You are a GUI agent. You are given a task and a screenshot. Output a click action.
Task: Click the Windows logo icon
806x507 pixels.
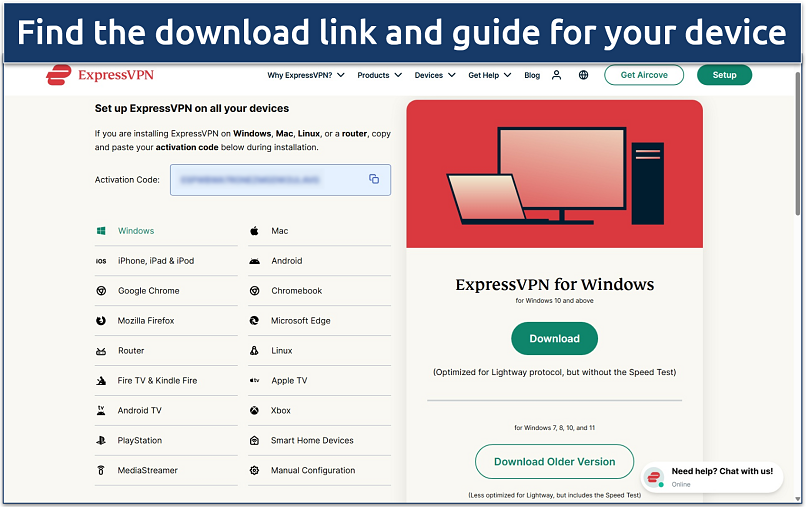click(x=101, y=231)
